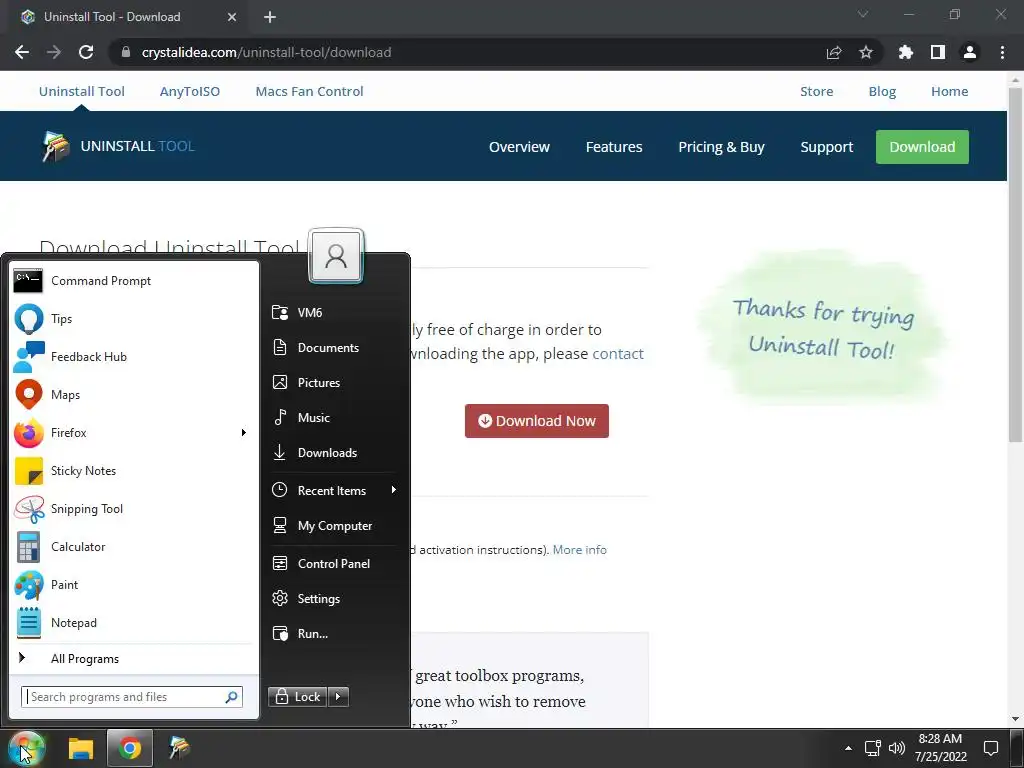Viewport: 1024px width, 768px height.
Task: Open Chrome profile icon
Action: point(970,52)
